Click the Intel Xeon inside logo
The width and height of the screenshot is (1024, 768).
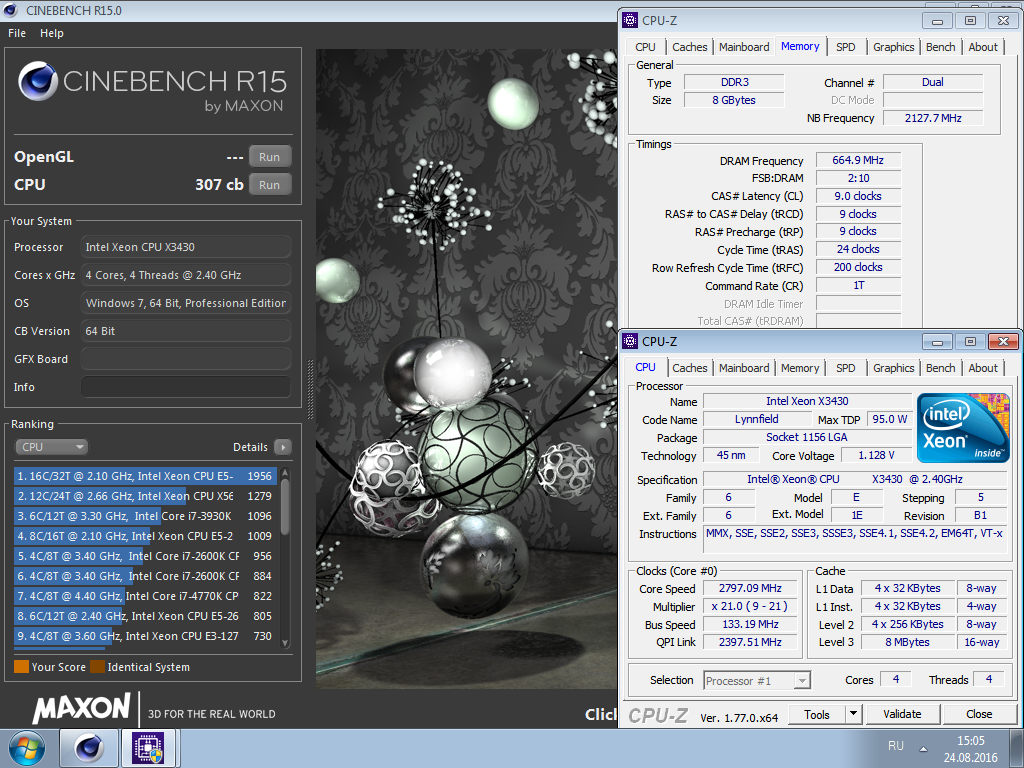963,428
